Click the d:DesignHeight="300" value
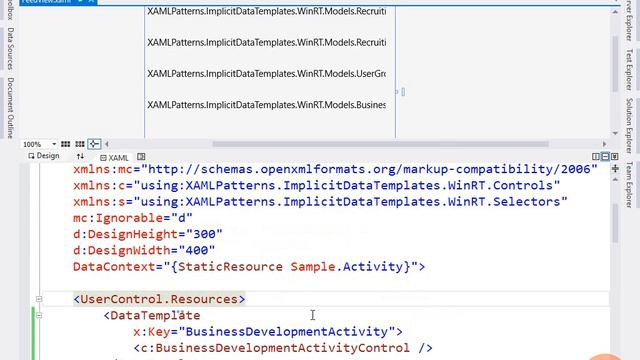 pyautogui.click(x=204, y=234)
